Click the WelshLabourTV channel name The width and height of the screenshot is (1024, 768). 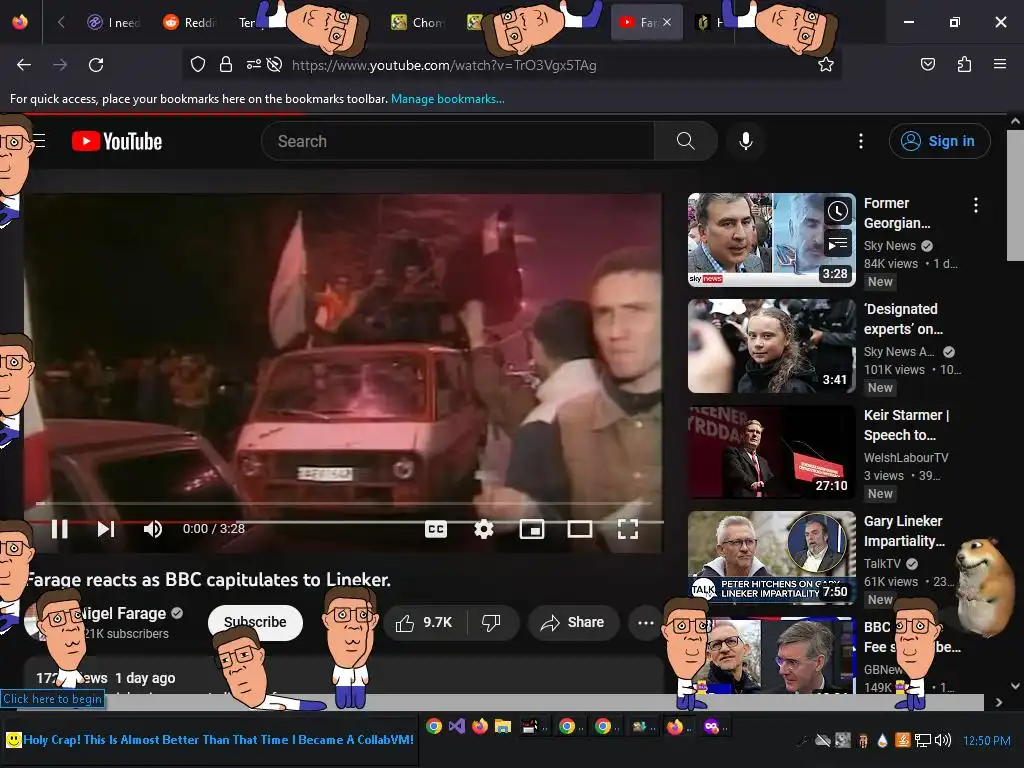tap(906, 458)
